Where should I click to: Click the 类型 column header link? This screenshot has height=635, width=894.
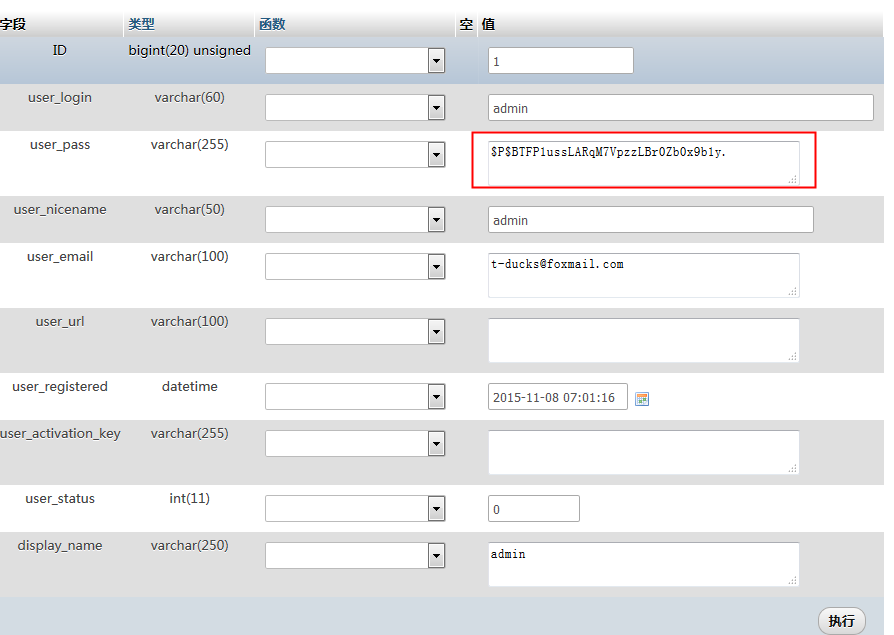tap(141, 24)
